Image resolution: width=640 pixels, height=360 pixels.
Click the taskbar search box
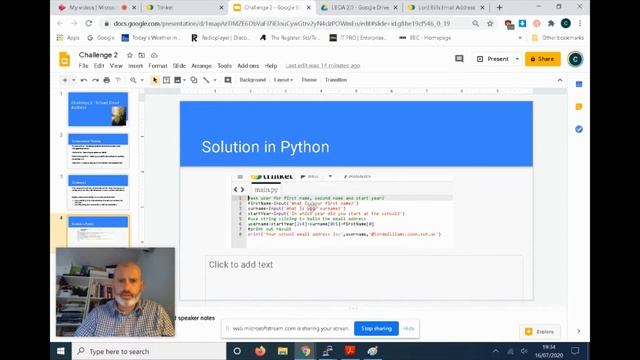149,351
